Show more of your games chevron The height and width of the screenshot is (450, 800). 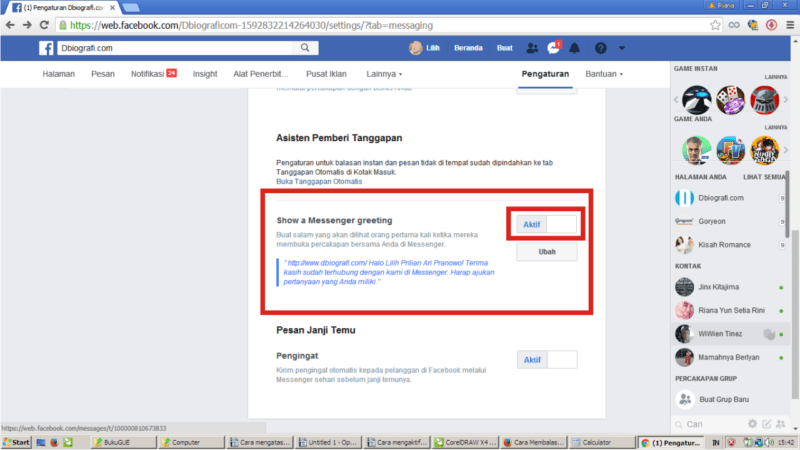point(786,150)
